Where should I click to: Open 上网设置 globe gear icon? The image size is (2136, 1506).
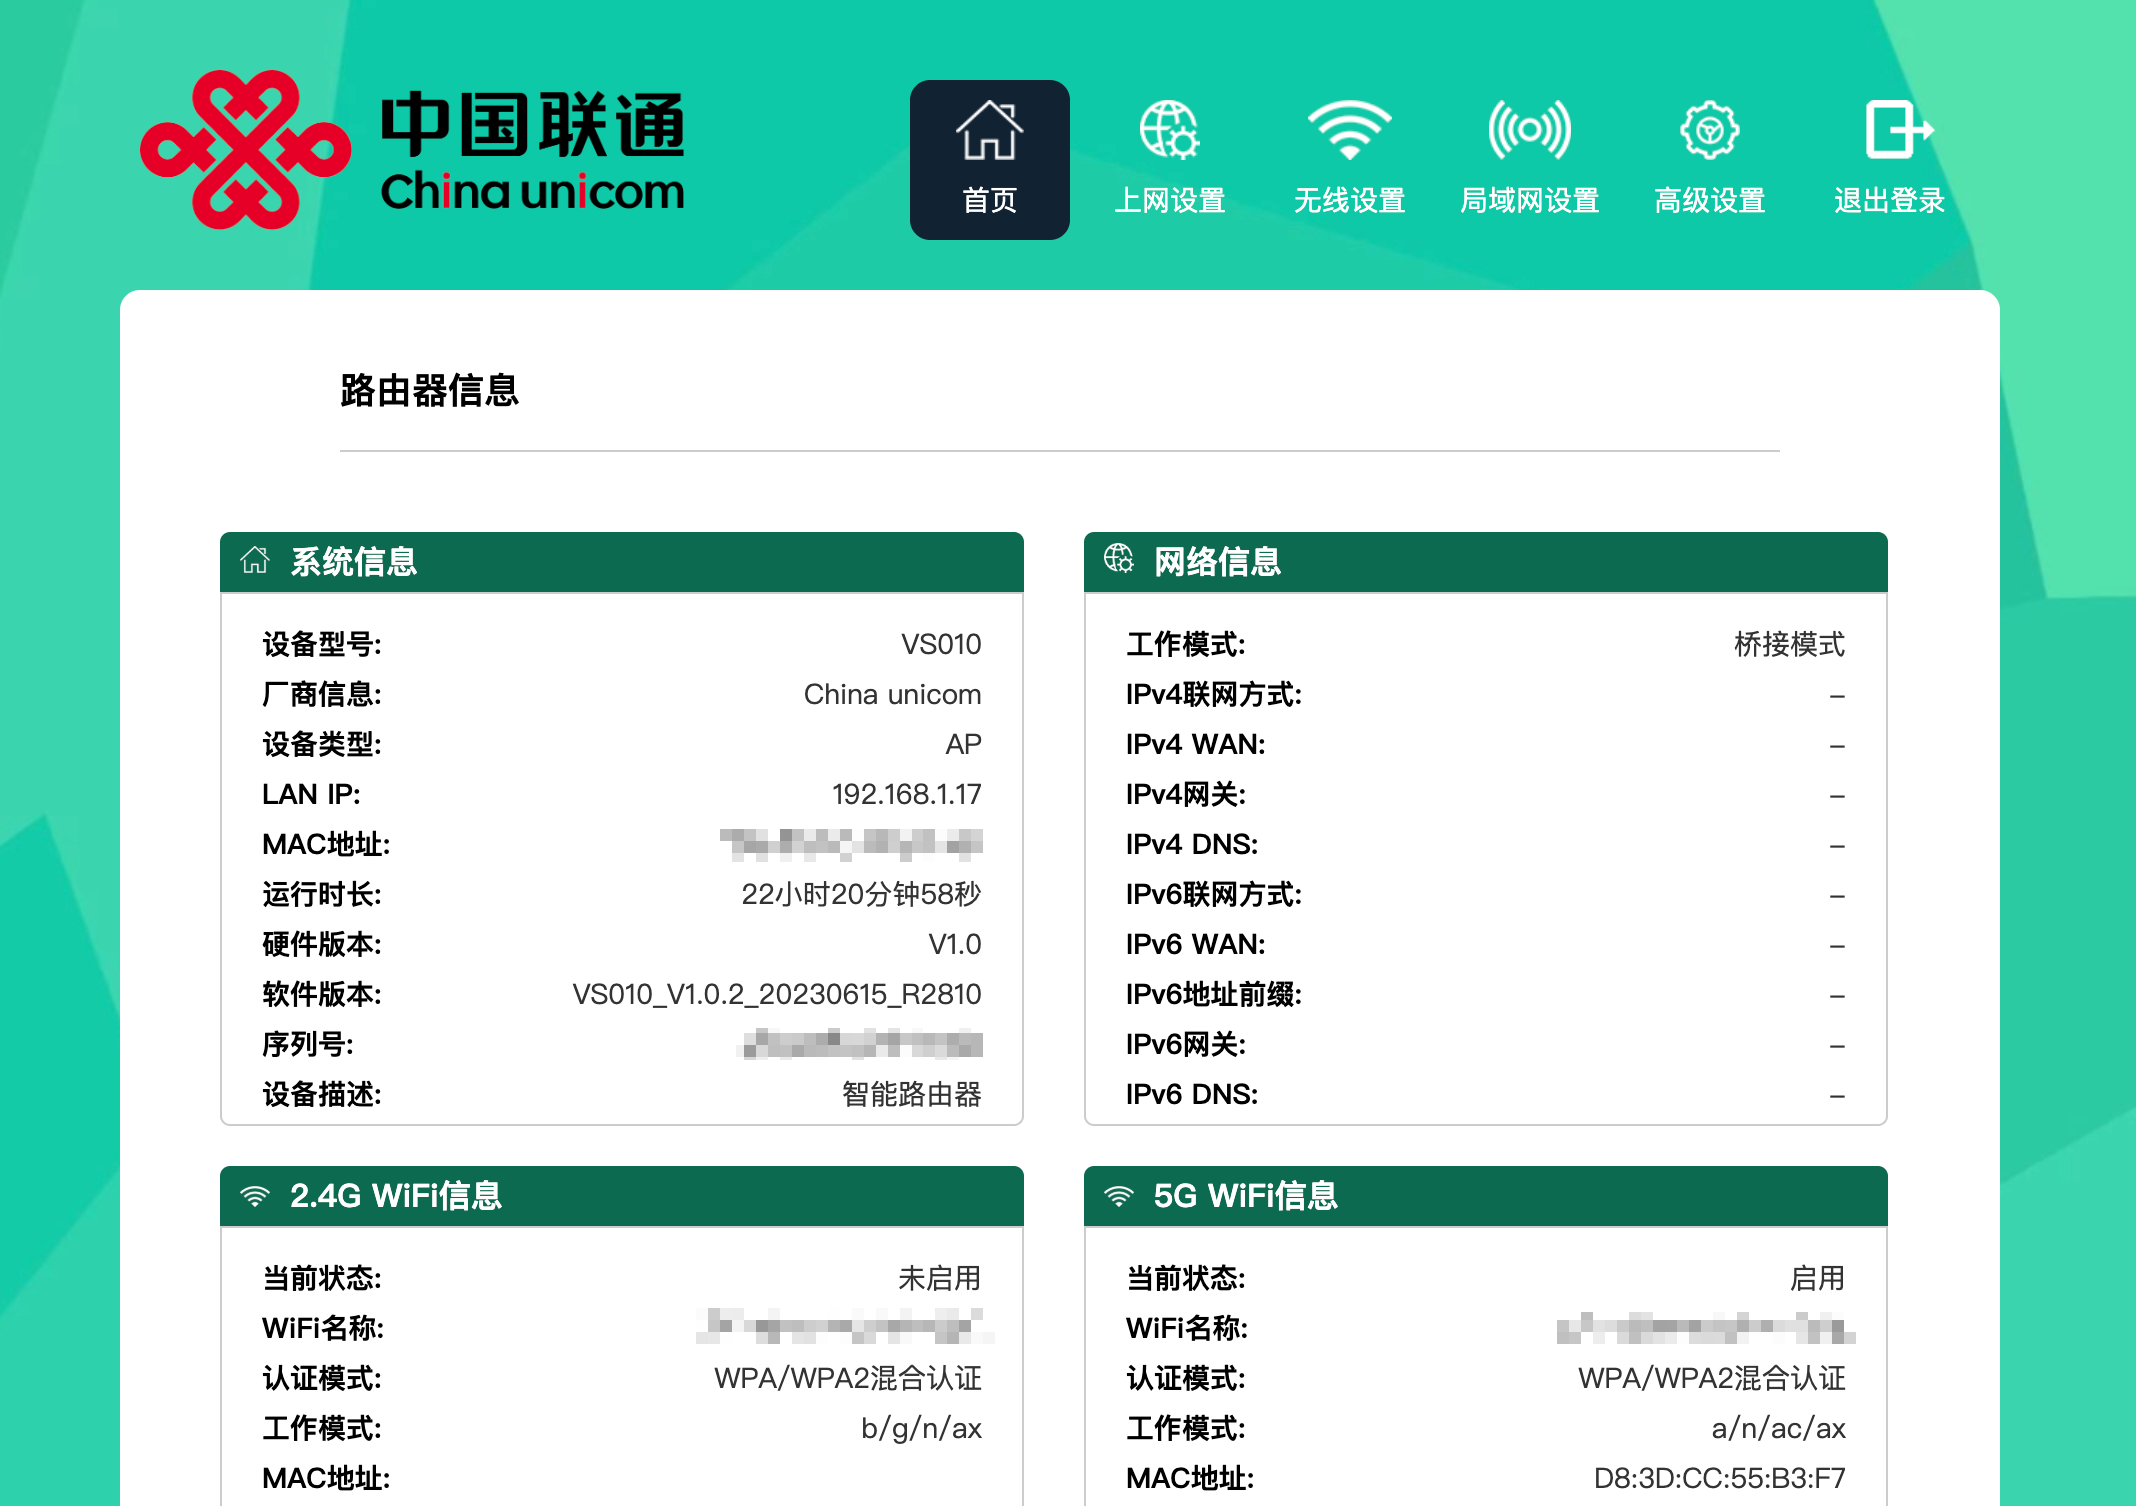[1169, 130]
